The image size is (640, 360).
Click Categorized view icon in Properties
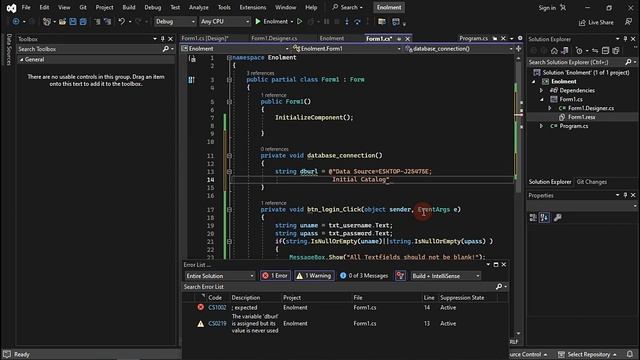pyautogui.click(x=533, y=218)
